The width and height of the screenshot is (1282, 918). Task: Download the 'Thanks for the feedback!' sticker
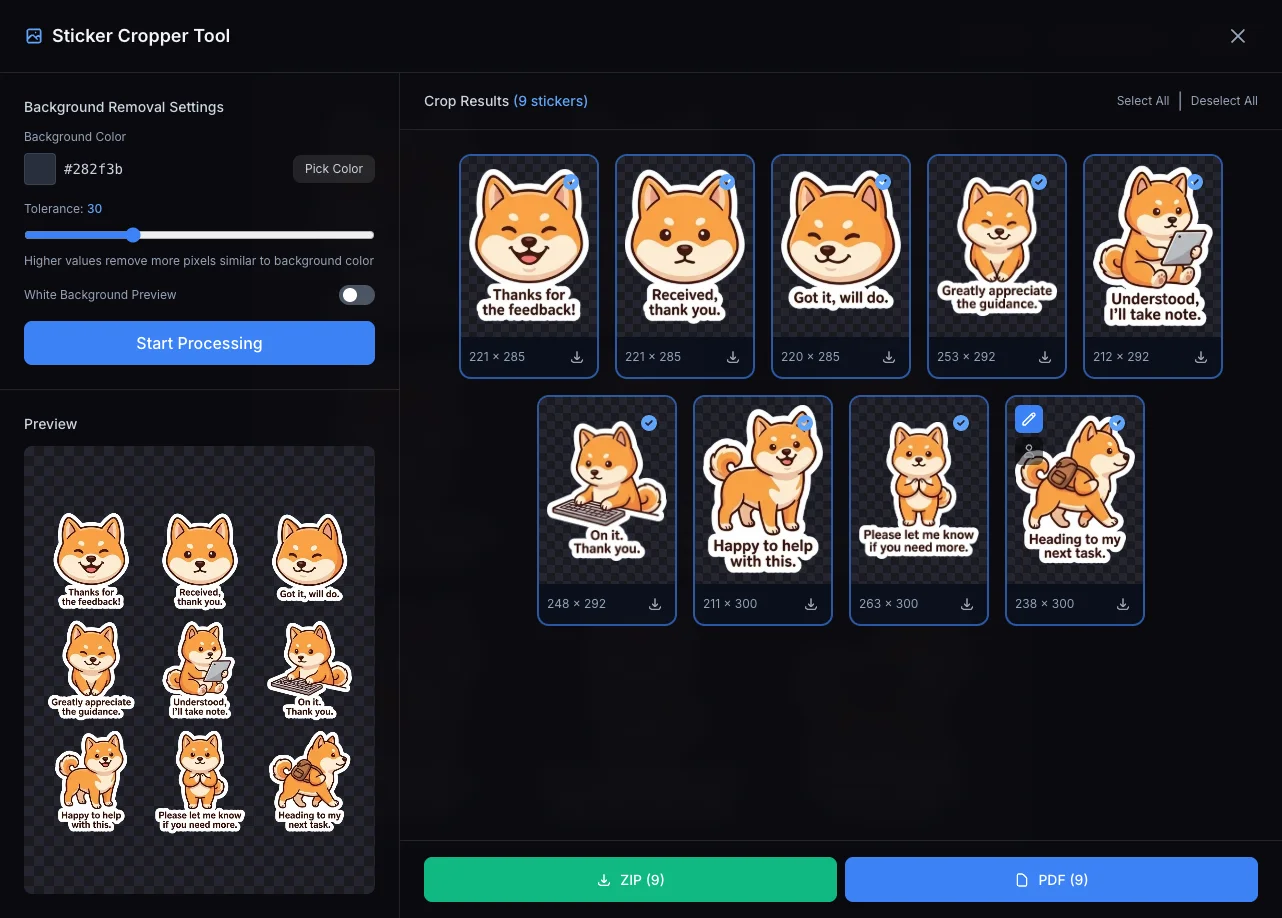(x=577, y=357)
